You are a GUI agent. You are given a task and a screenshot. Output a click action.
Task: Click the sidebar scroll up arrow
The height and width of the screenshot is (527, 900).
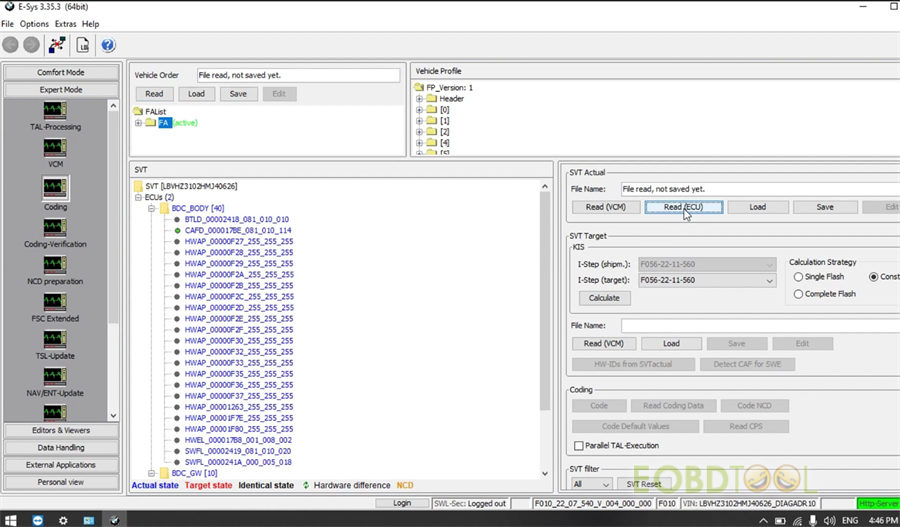click(x=113, y=106)
